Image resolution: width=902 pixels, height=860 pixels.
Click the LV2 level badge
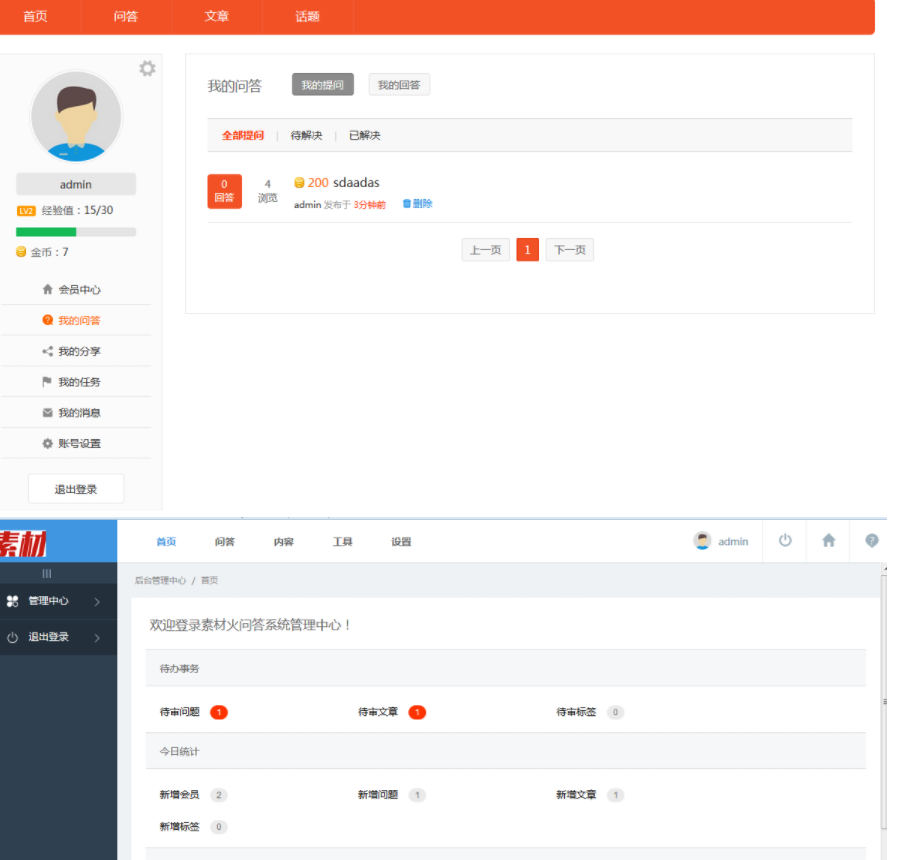26,211
